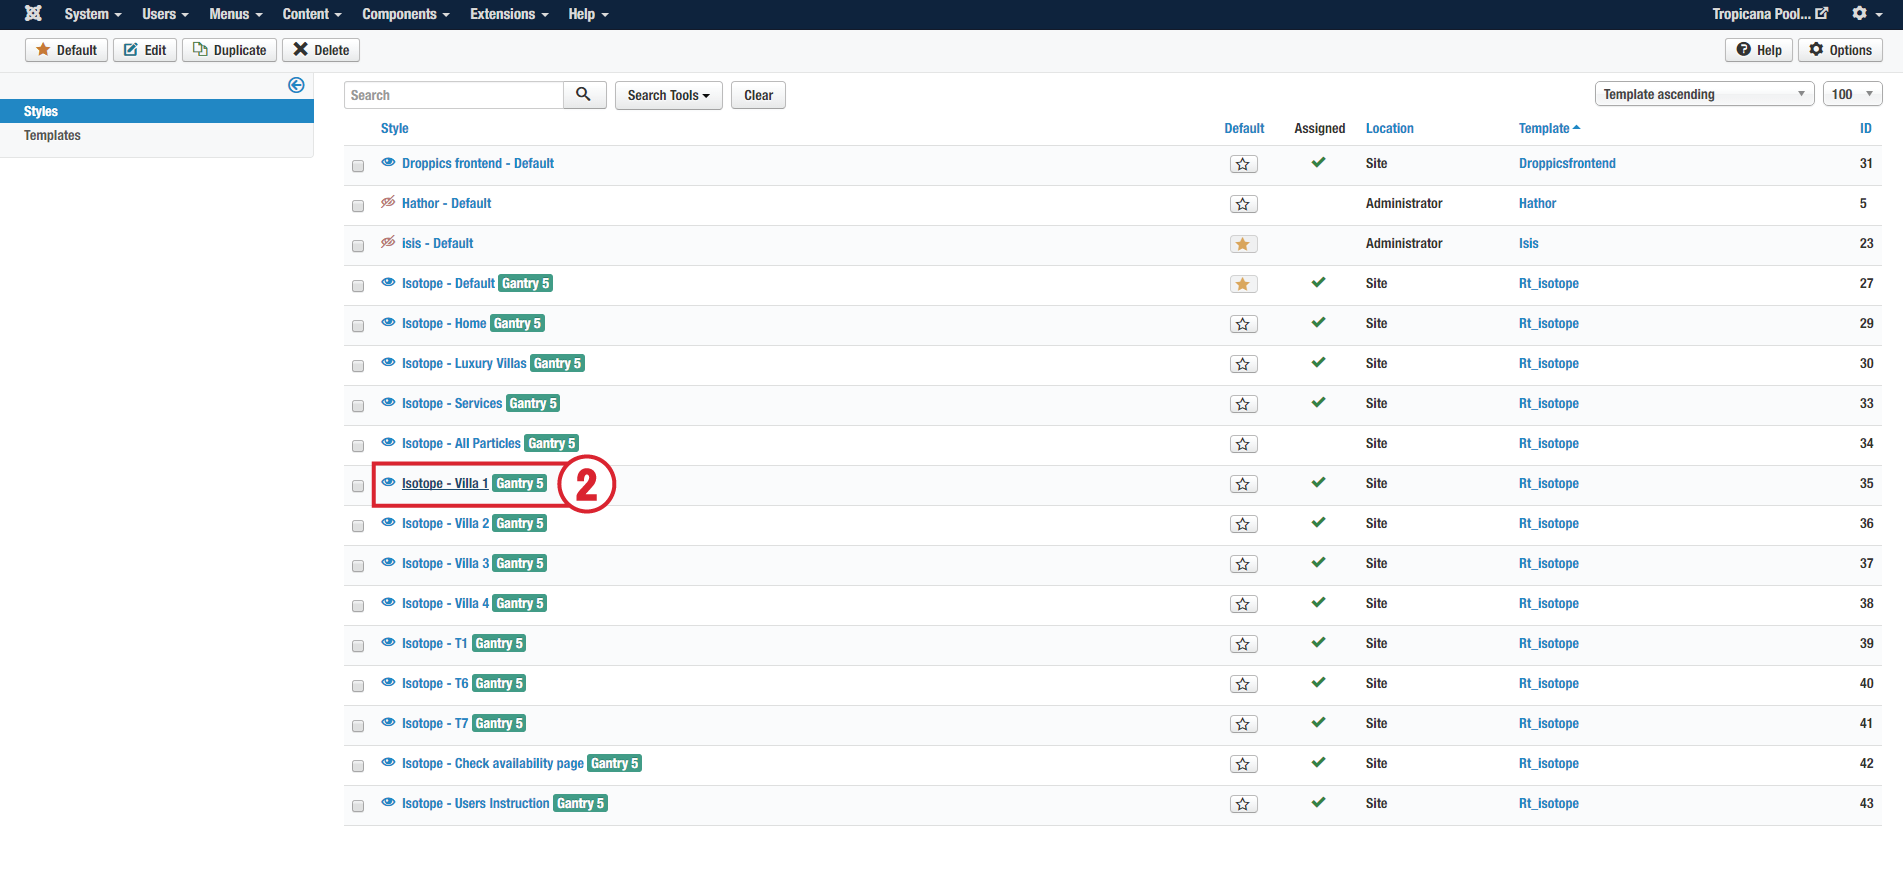Screen dimensions: 1903x874
Task: Open the 100 list limit dropdown
Action: click(x=1852, y=94)
